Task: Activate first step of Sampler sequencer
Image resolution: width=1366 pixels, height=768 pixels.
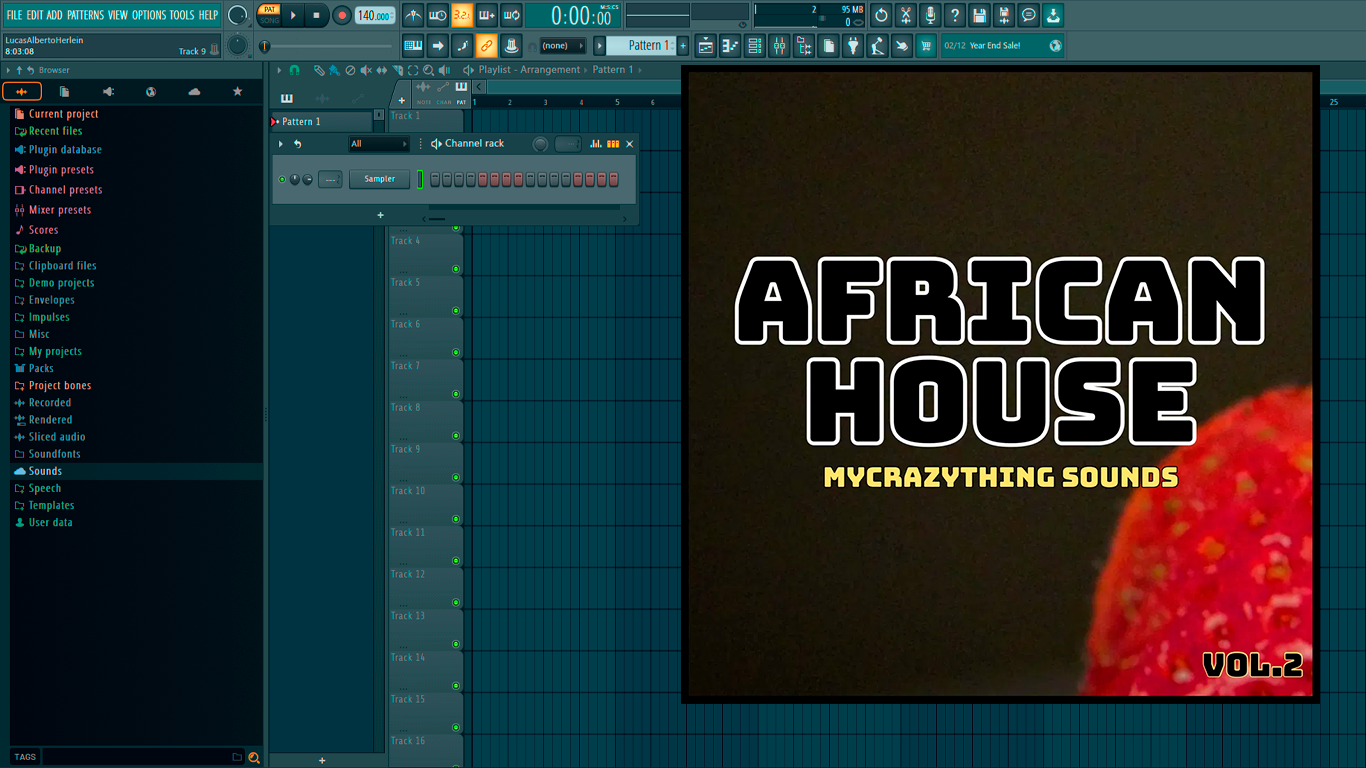Action: (x=435, y=179)
